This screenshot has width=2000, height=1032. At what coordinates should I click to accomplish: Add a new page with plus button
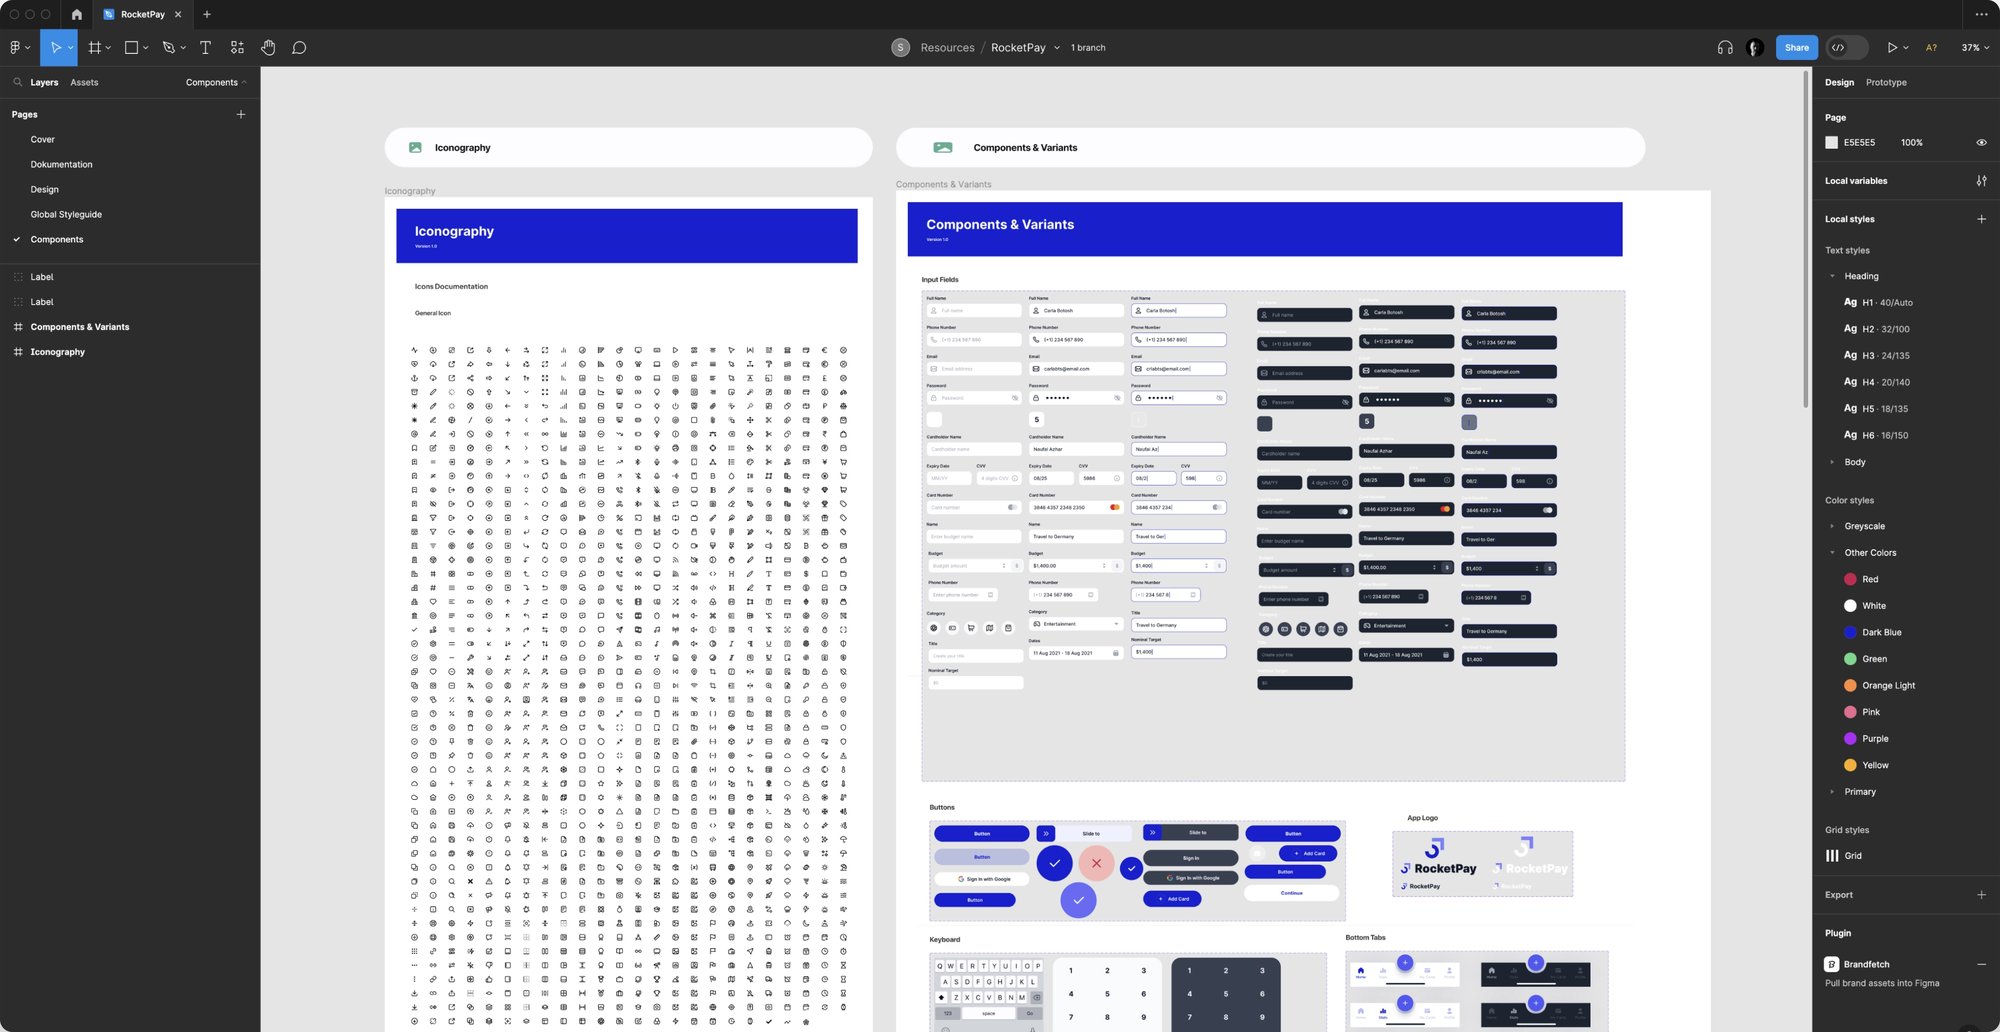pos(240,114)
